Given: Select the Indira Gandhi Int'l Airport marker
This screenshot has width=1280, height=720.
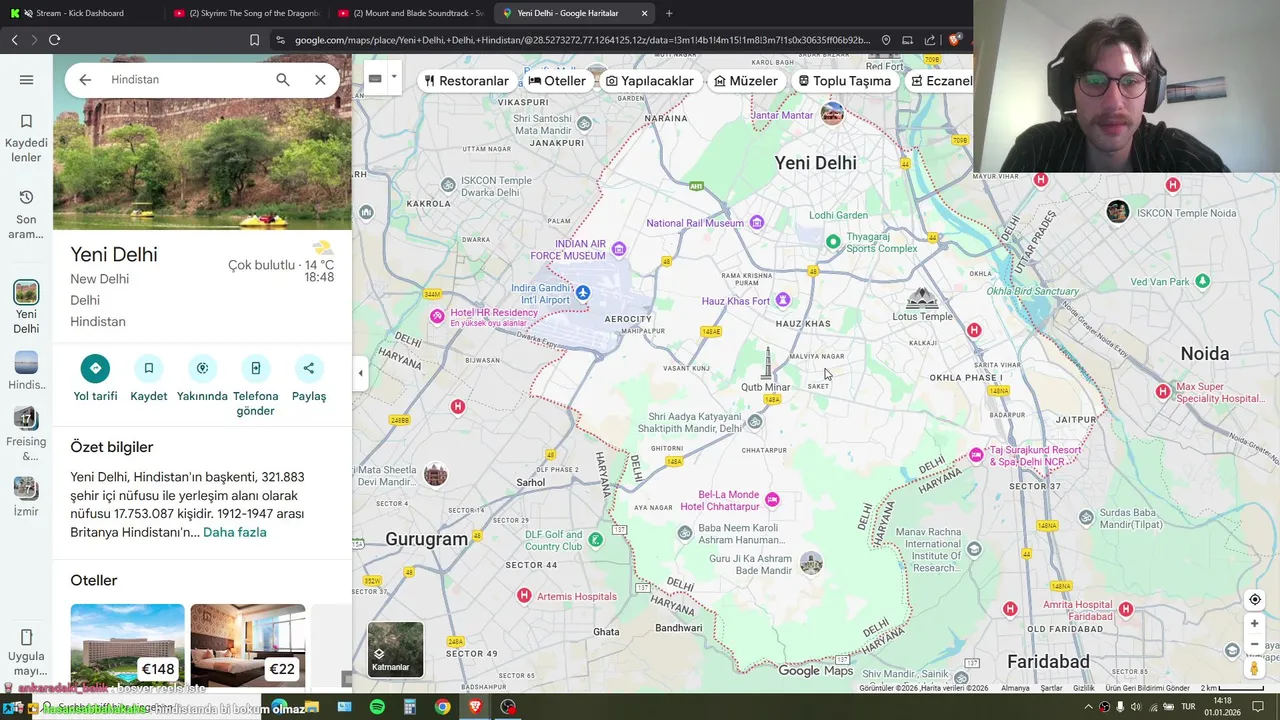Looking at the screenshot, I should click(583, 293).
